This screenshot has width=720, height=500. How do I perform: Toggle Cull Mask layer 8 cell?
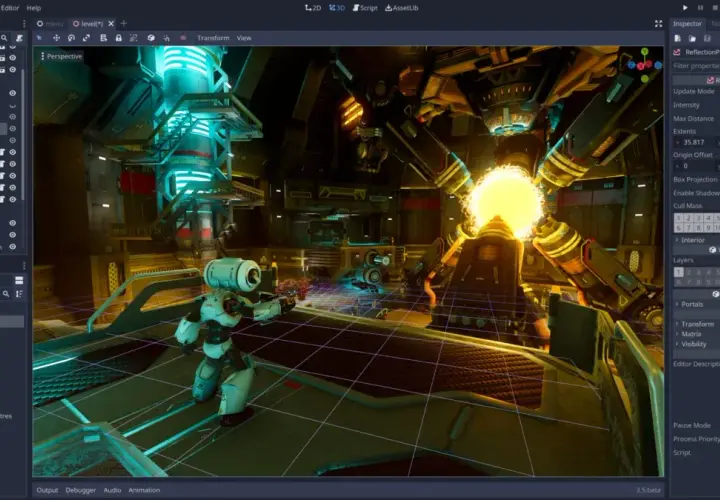(698, 227)
